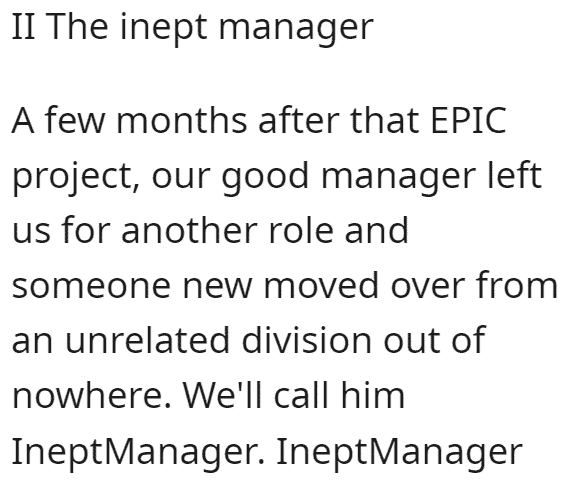Screen dimensions: 565x481
Task: Click the word "another"
Action: [189, 230]
